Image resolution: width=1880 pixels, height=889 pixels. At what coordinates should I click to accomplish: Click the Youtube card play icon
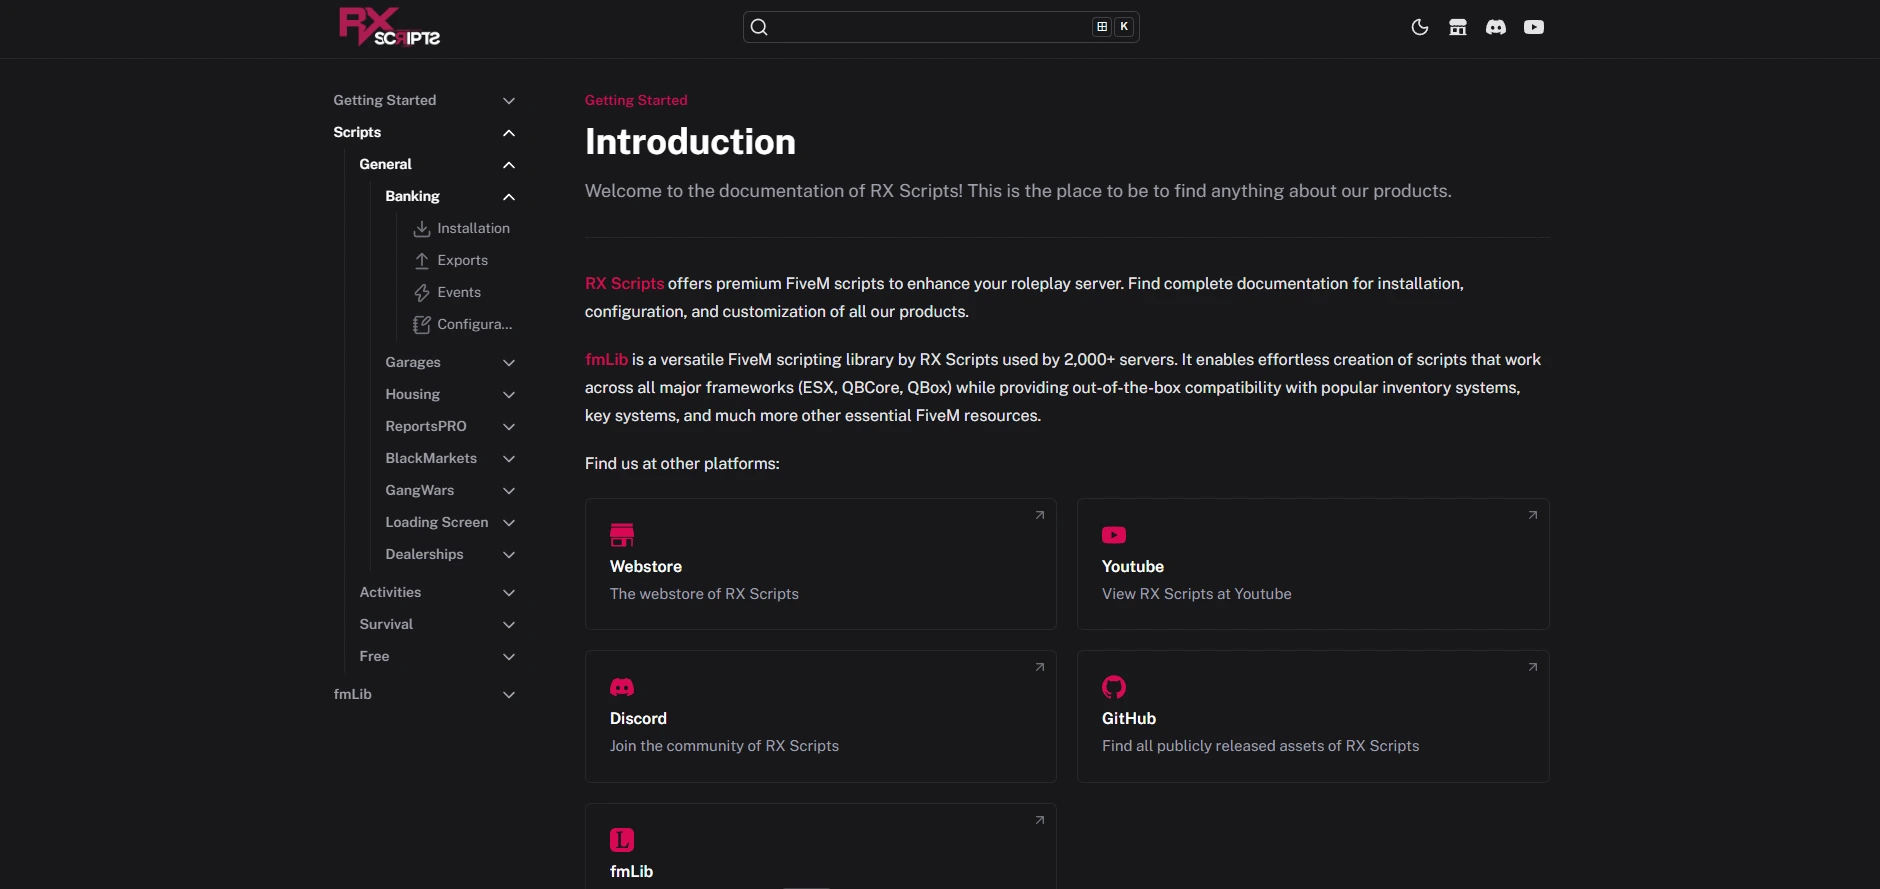(1114, 535)
